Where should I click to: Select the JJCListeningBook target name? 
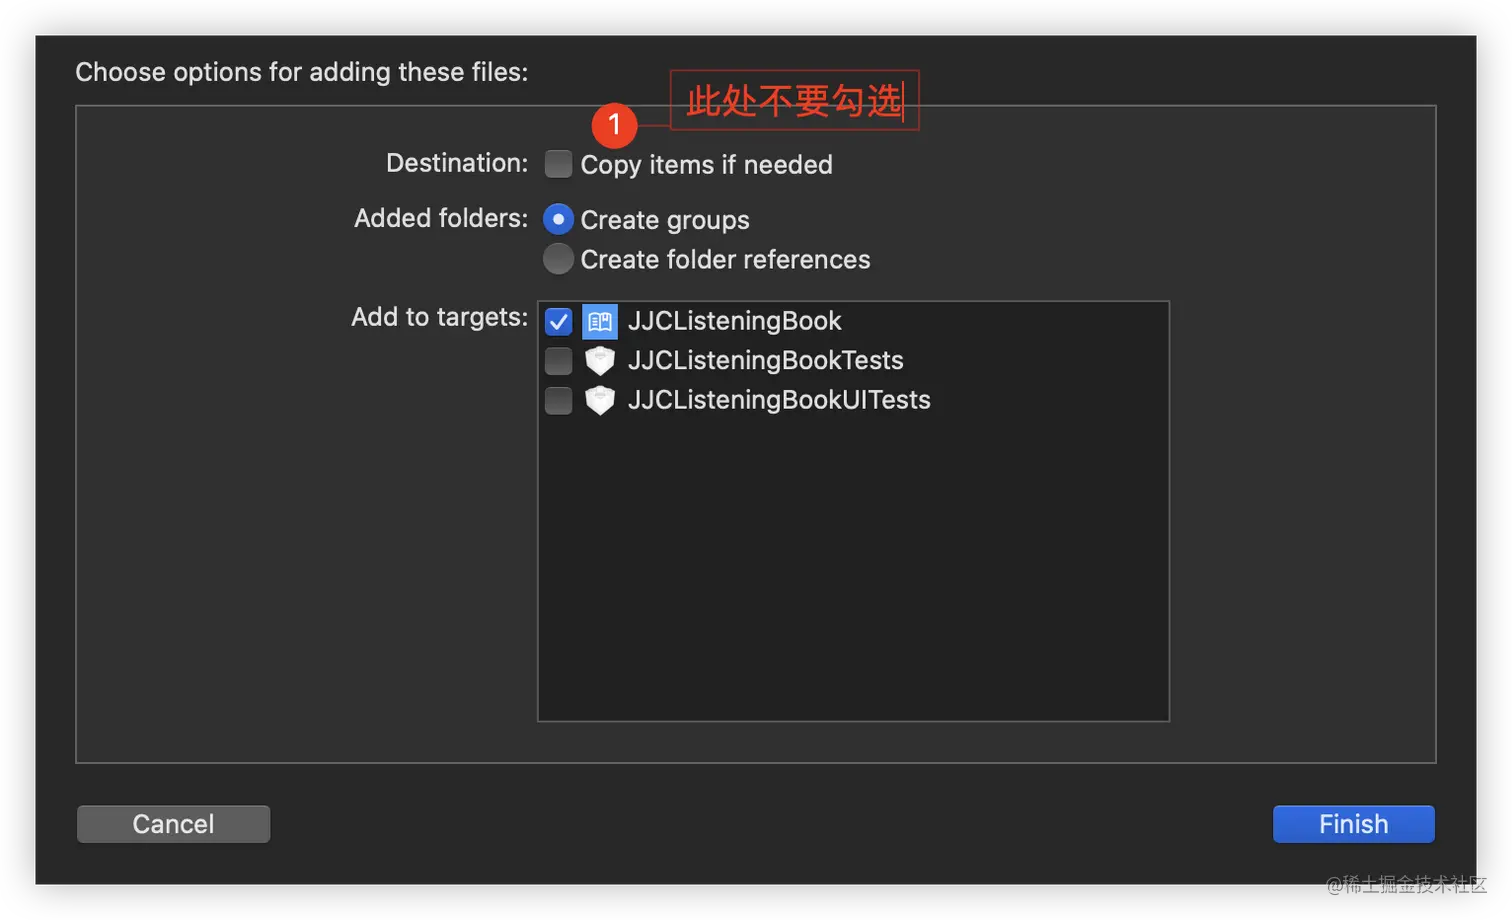pyautogui.click(x=734, y=321)
